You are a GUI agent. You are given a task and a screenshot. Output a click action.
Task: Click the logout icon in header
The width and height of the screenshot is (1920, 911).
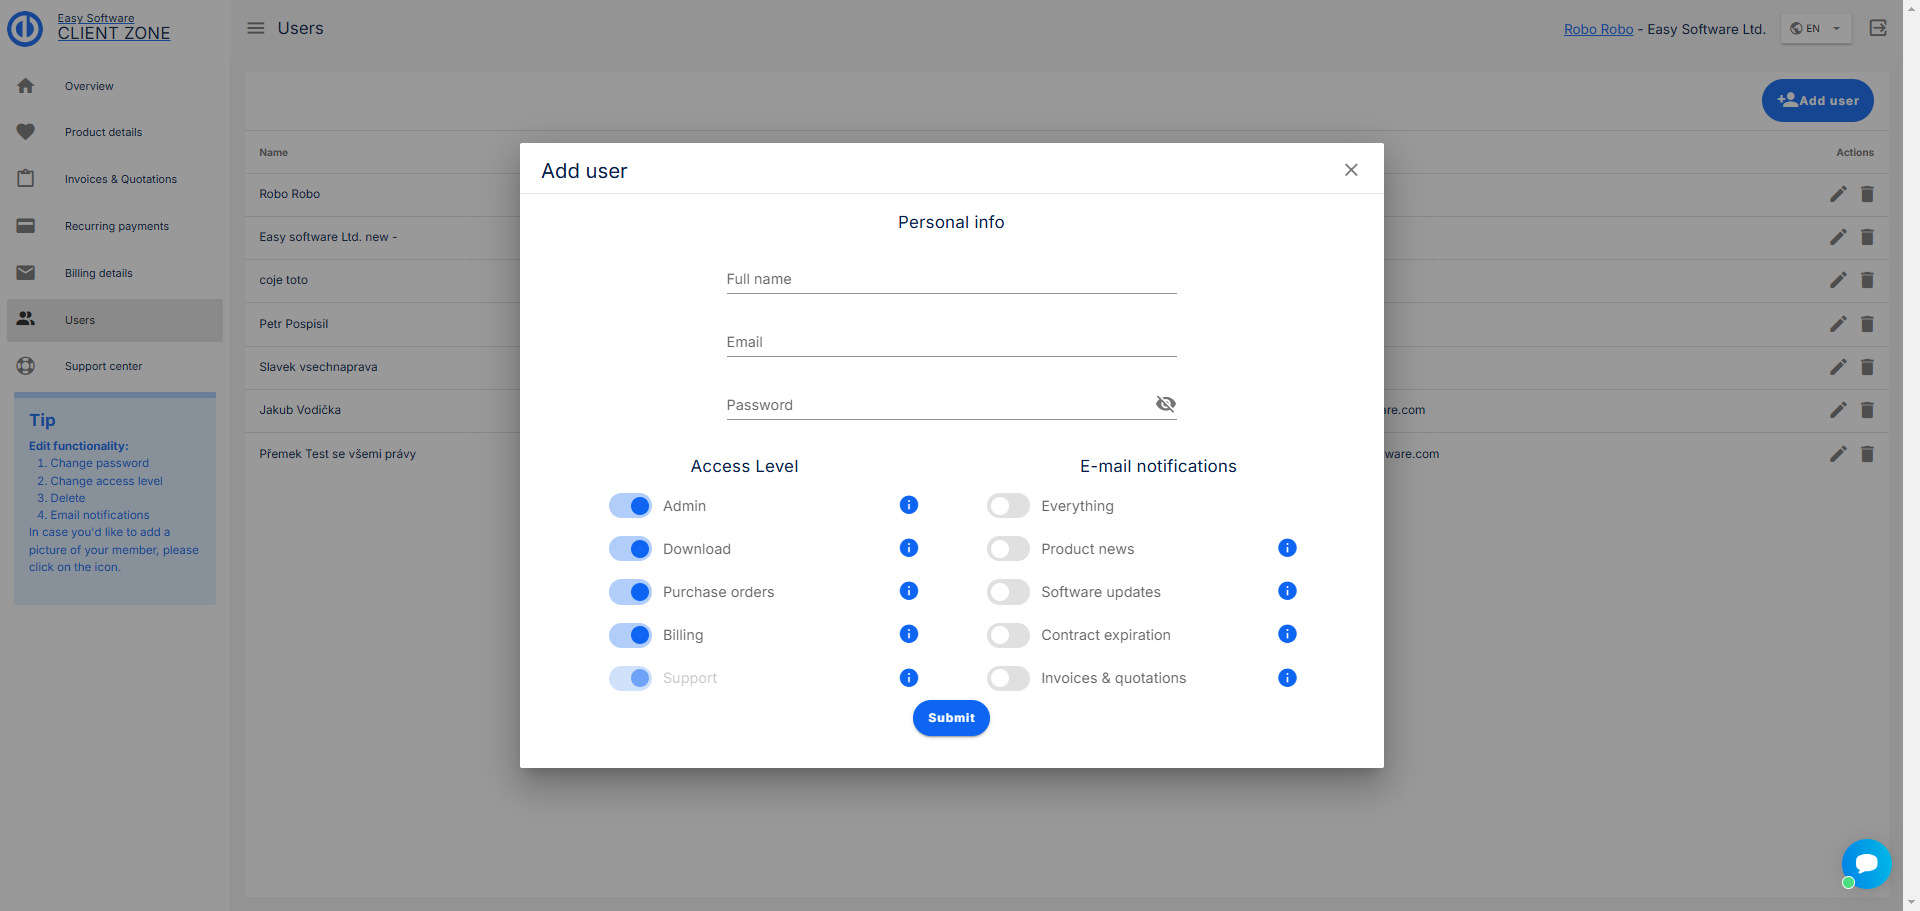tap(1878, 28)
